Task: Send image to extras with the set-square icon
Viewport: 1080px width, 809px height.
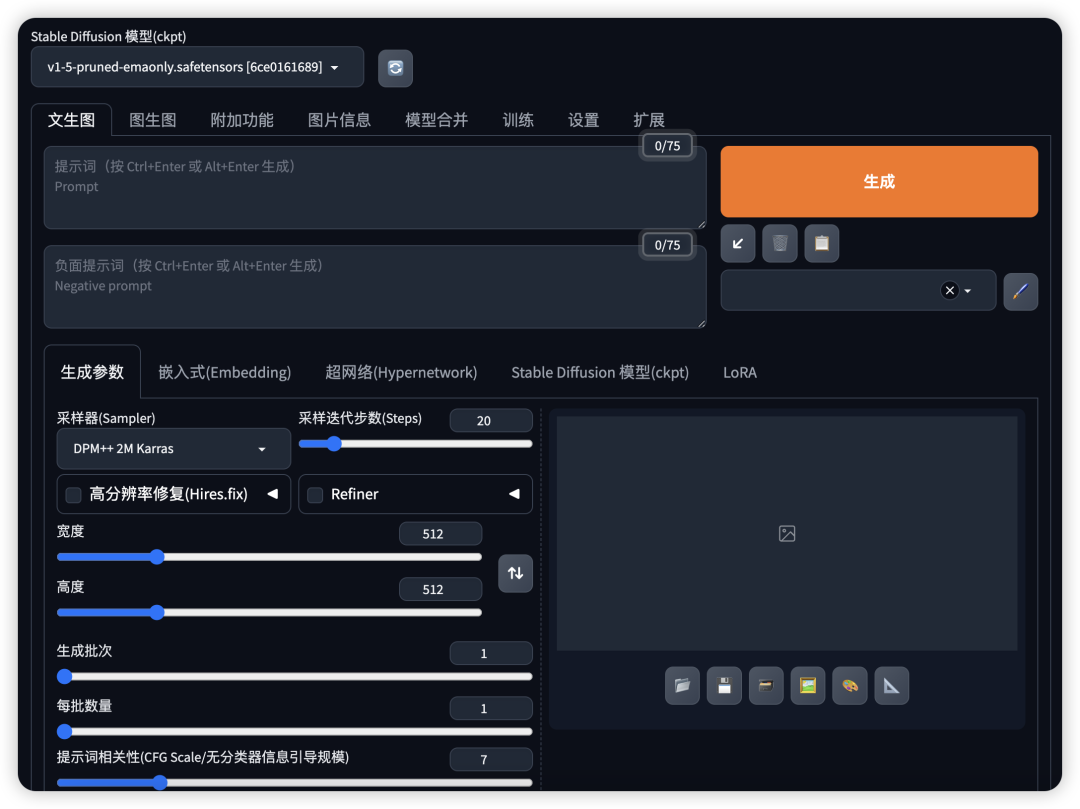Action: click(891, 685)
